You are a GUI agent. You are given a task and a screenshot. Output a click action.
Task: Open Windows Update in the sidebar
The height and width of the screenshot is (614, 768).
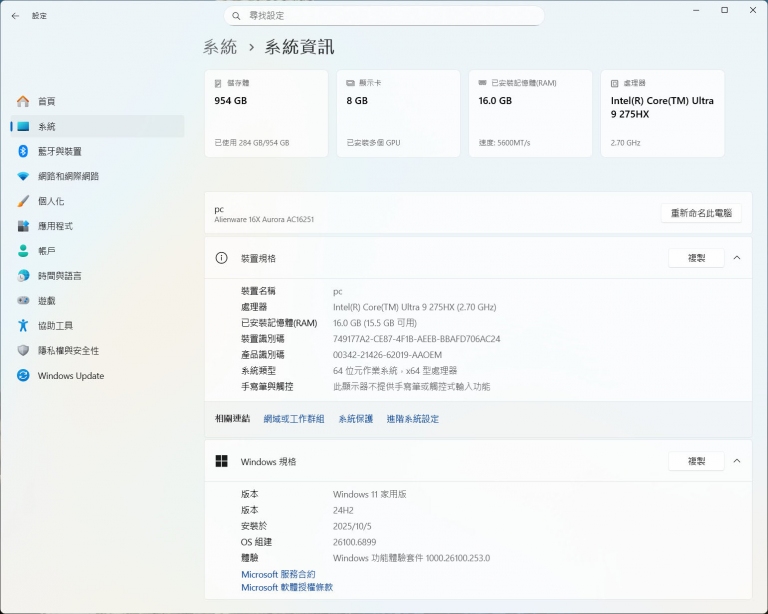(70, 376)
